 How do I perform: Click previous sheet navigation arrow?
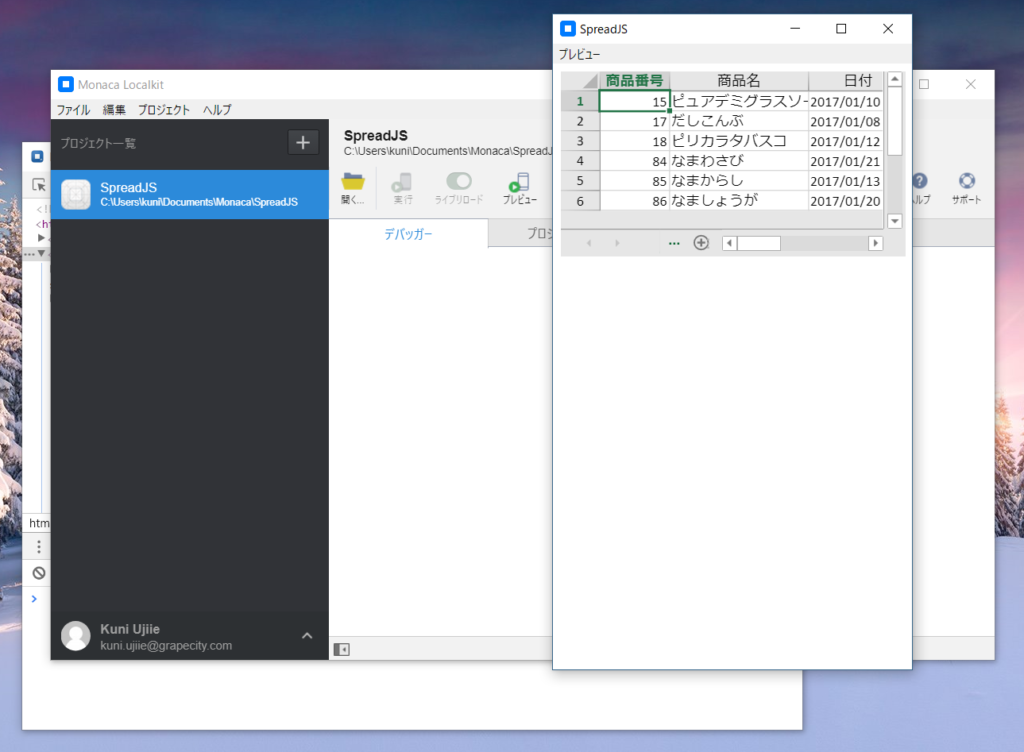point(589,243)
